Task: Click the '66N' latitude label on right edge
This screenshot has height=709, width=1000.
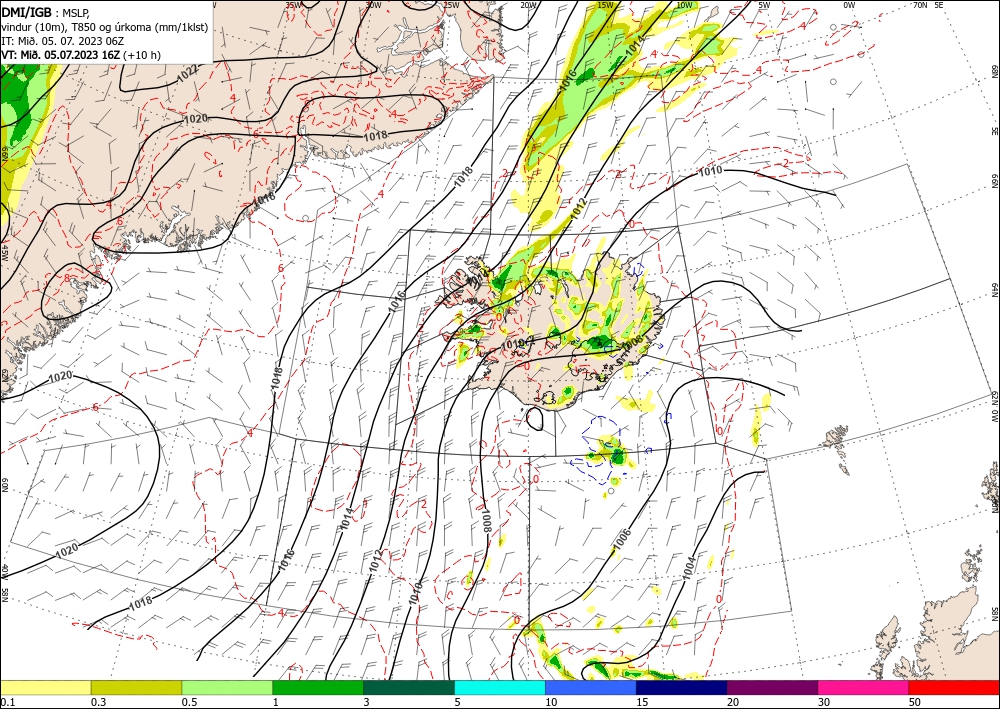Action: 994,181
